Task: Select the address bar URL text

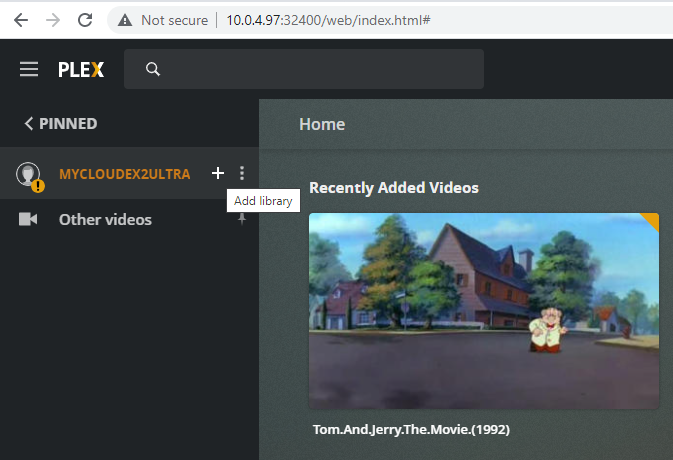Action: click(x=328, y=20)
